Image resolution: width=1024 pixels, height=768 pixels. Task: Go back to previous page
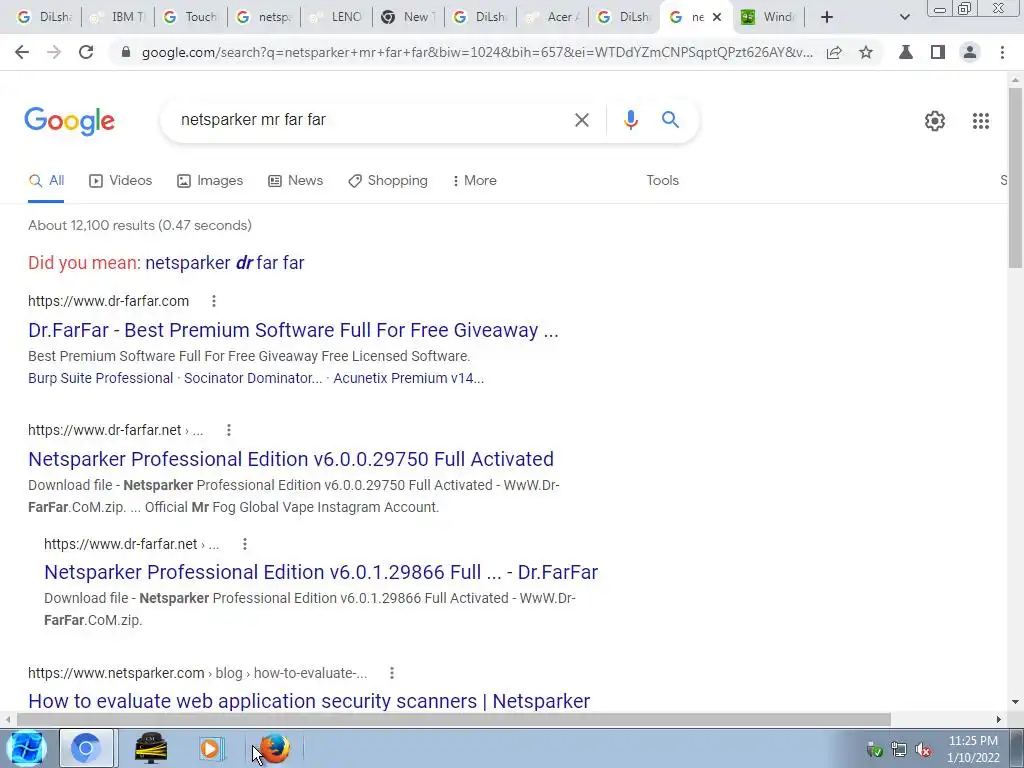click(x=22, y=52)
